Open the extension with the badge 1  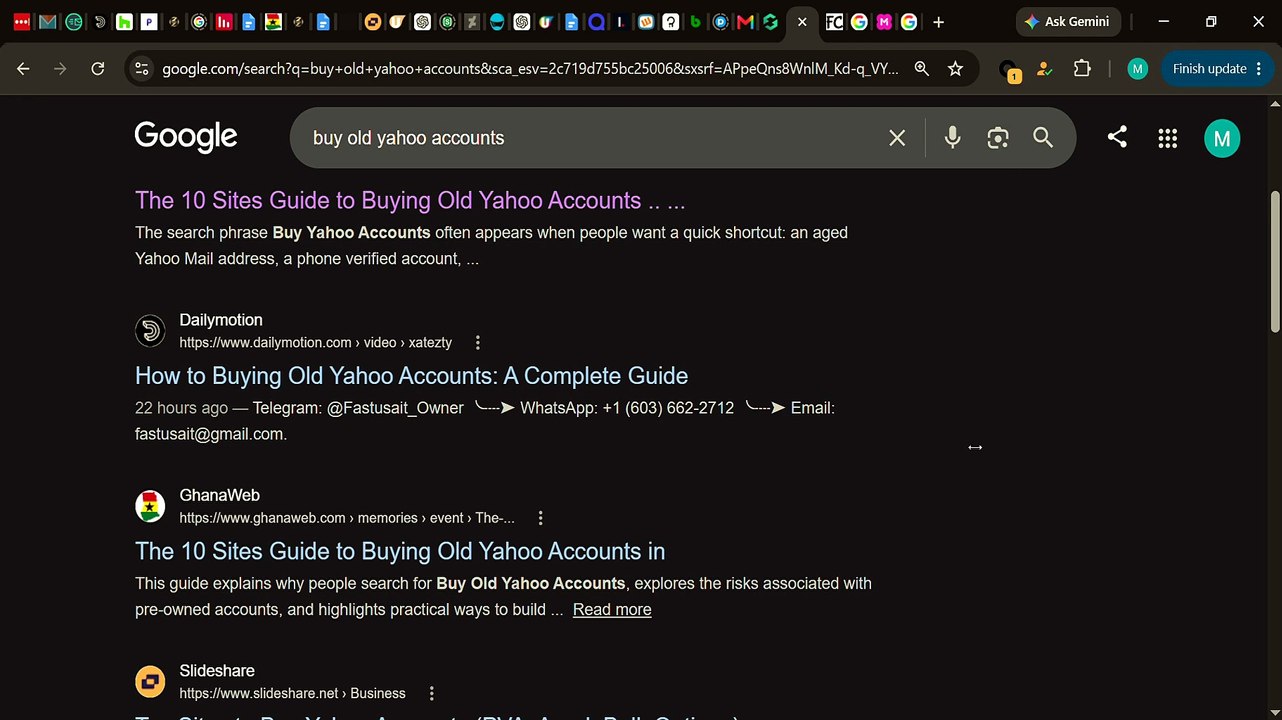pyautogui.click(x=1010, y=70)
